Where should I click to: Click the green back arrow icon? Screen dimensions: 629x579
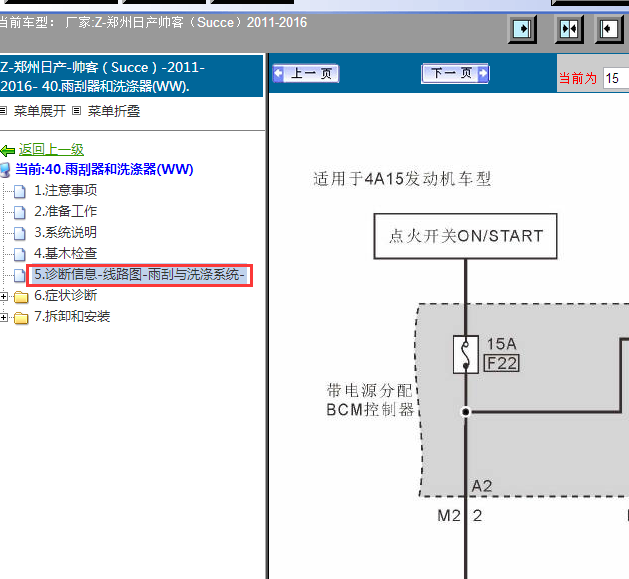coord(8,151)
